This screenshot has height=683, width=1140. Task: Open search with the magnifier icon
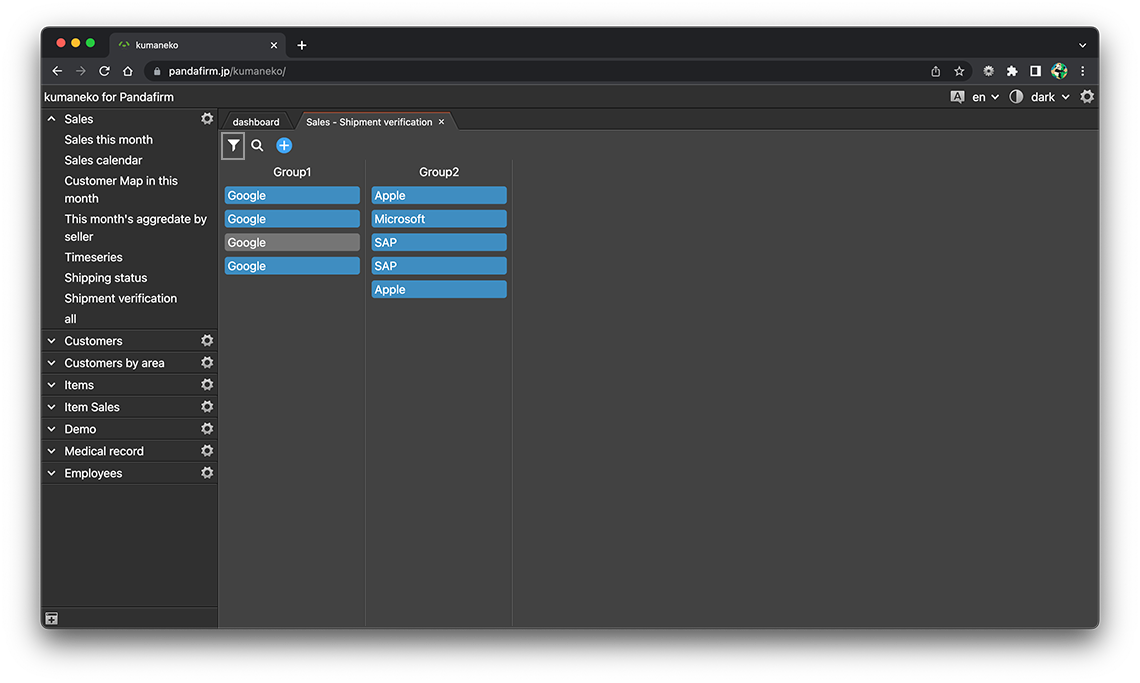tap(257, 146)
